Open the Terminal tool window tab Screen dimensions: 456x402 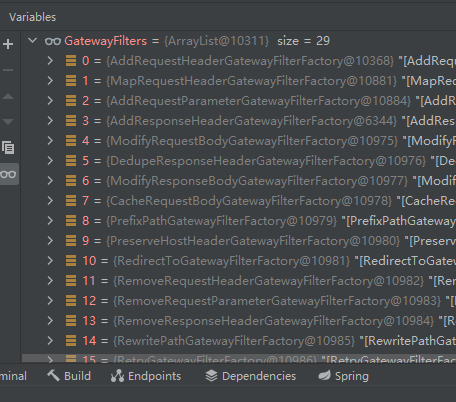click(x=13, y=376)
